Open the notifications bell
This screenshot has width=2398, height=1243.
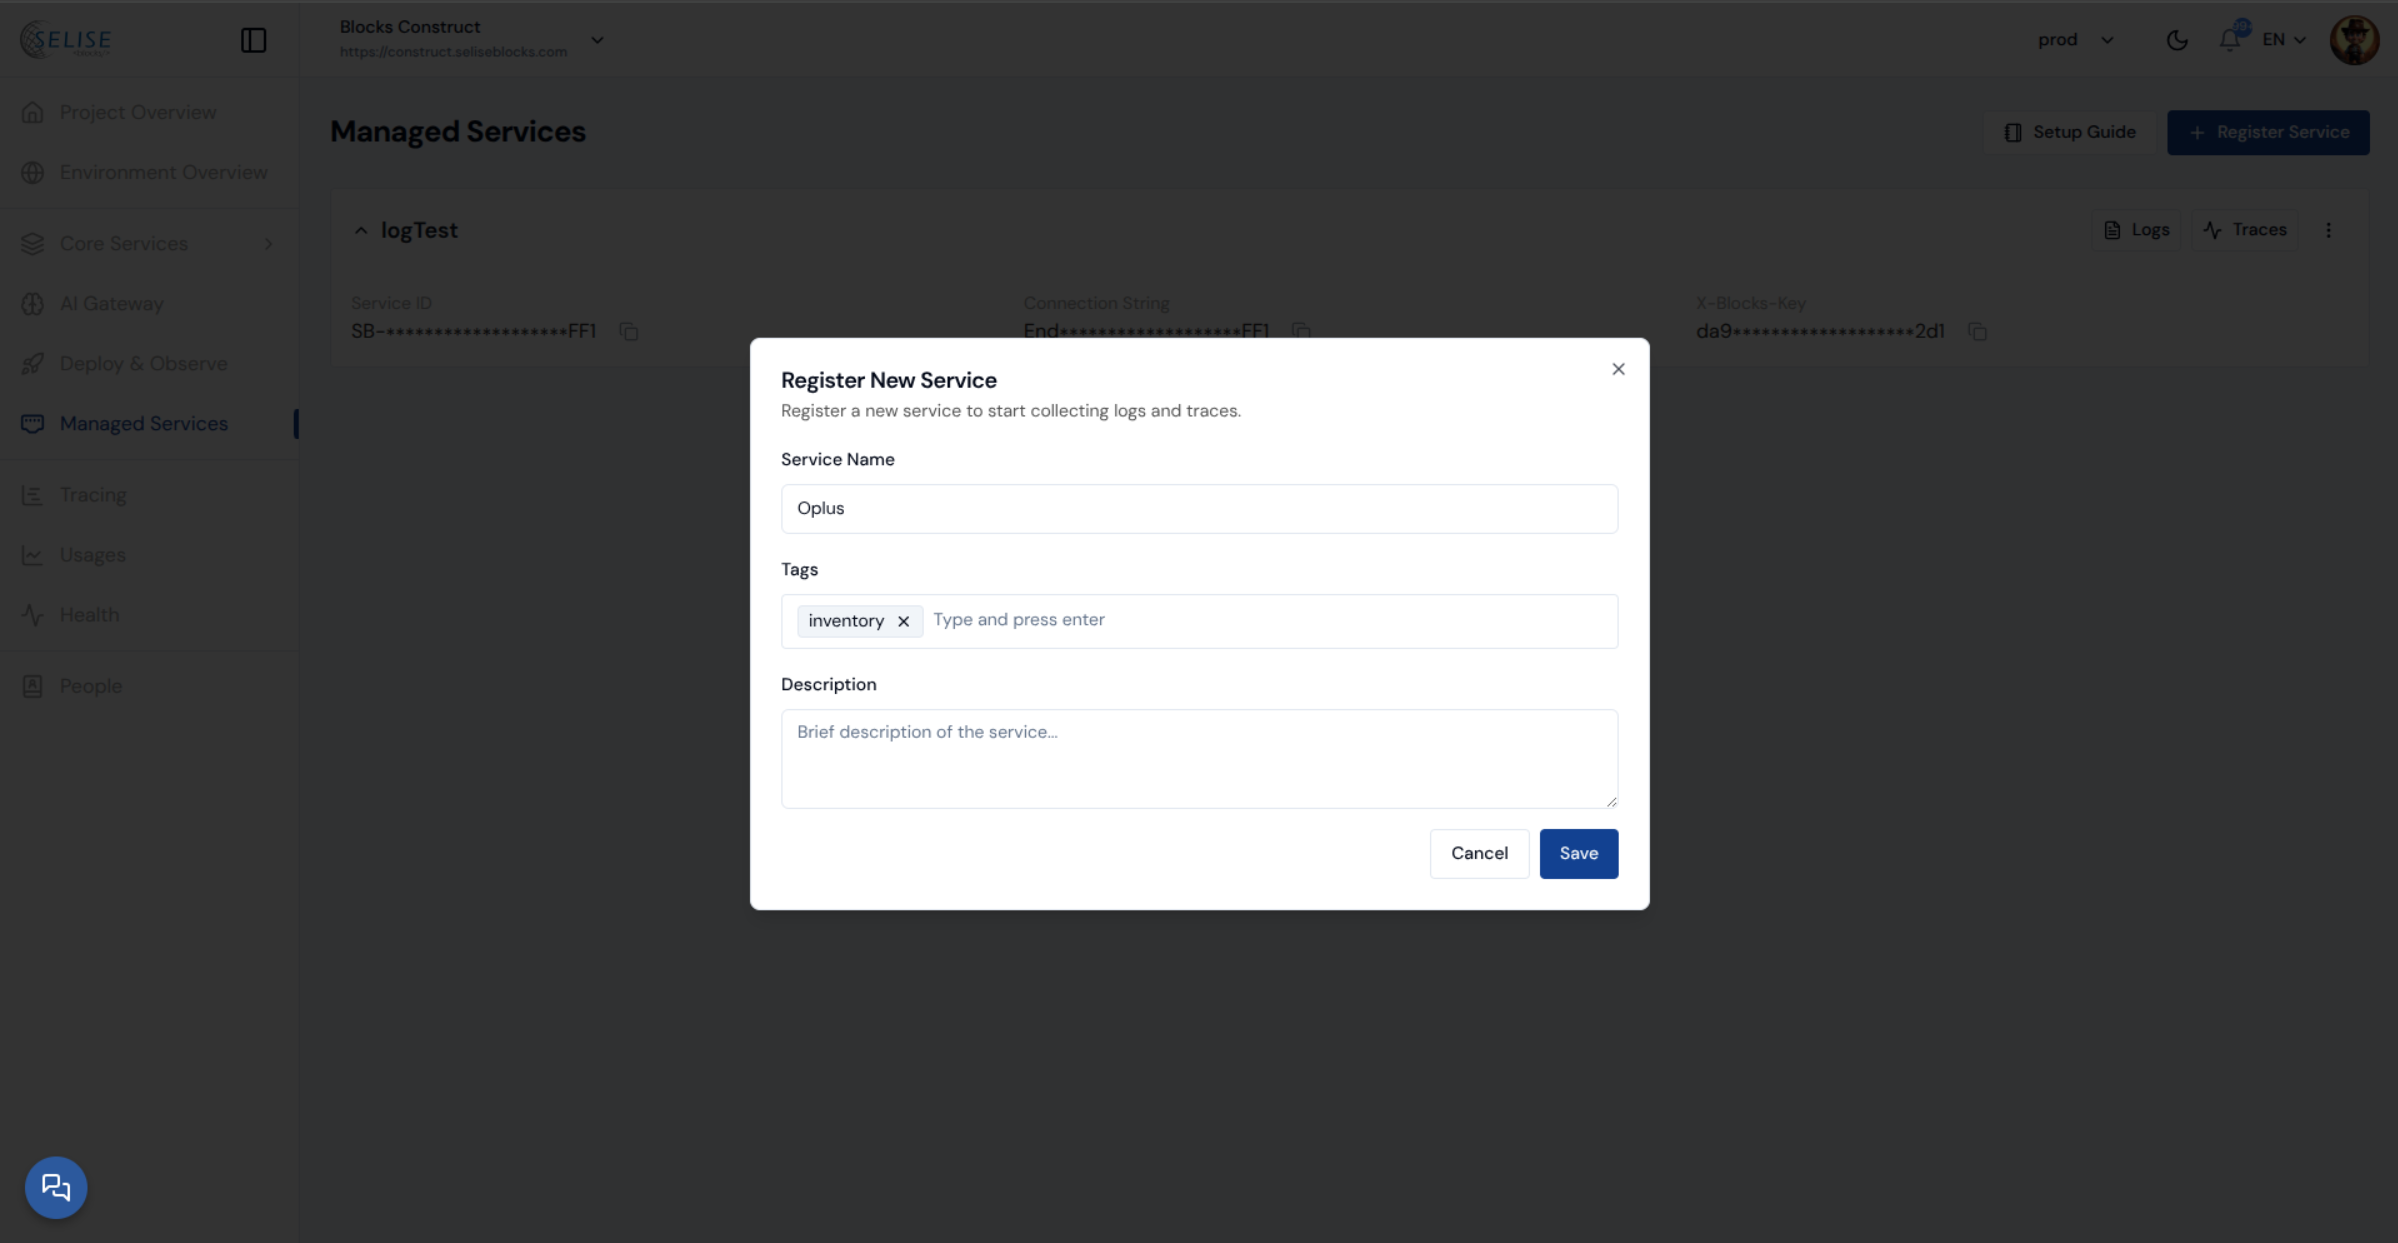click(2229, 40)
